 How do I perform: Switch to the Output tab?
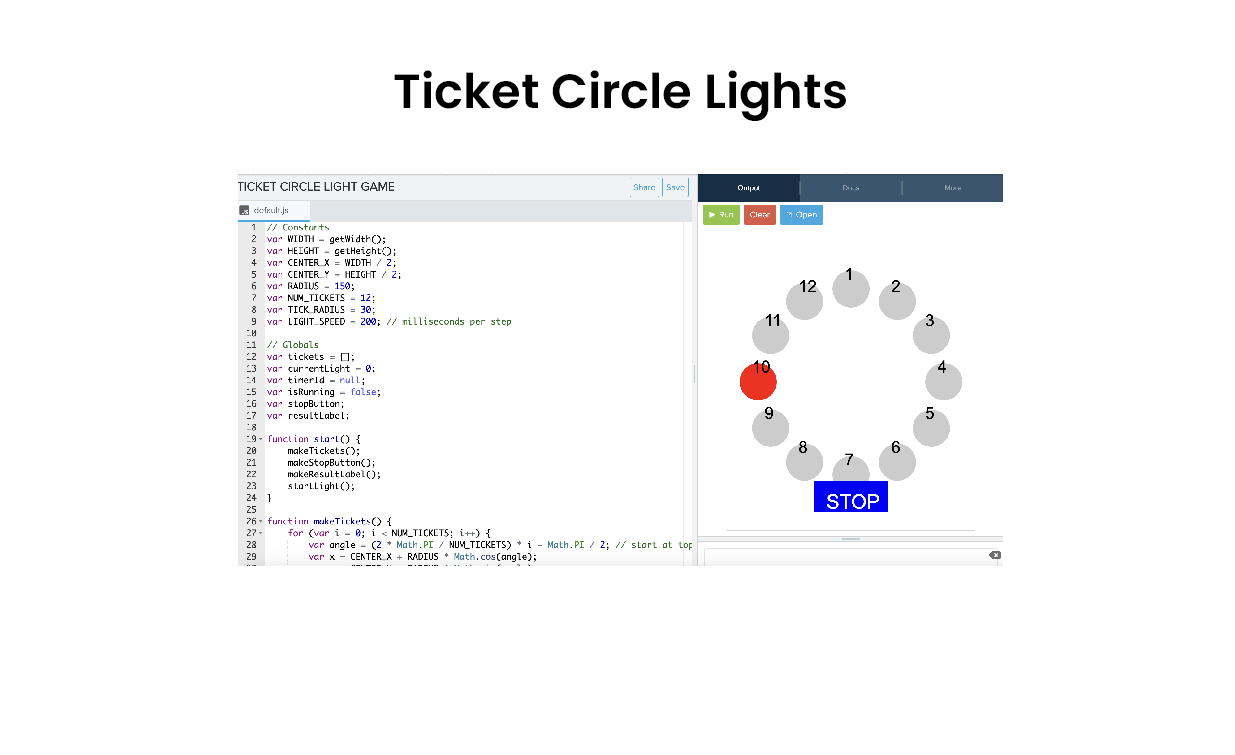click(x=748, y=187)
